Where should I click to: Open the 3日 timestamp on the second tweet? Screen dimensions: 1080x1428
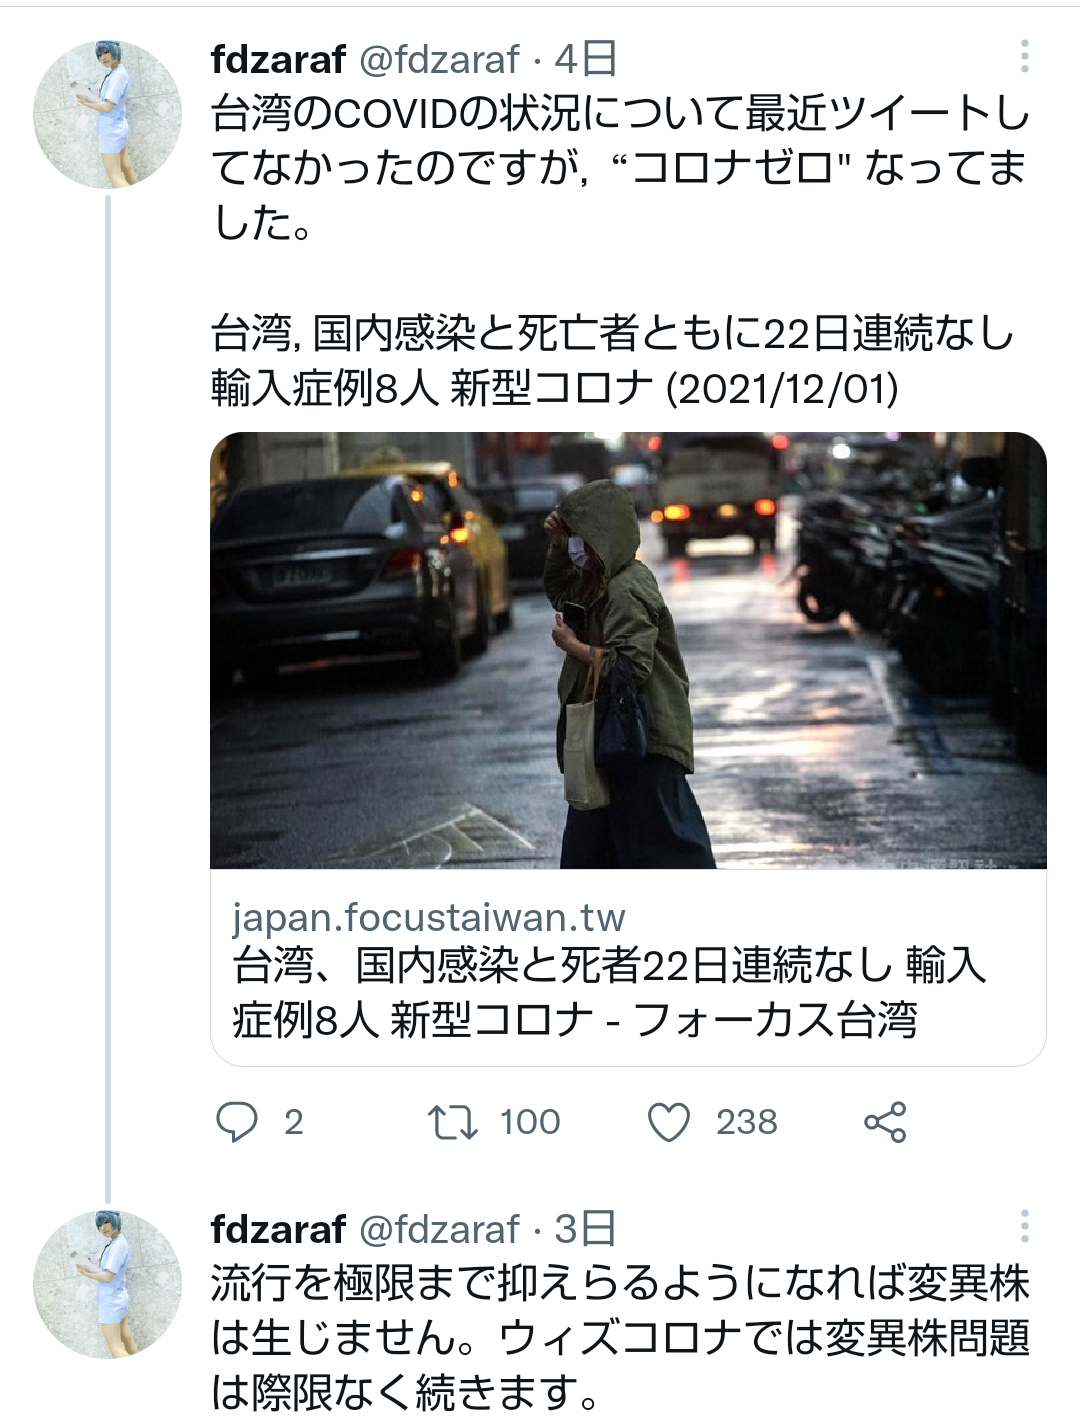pos(586,1229)
